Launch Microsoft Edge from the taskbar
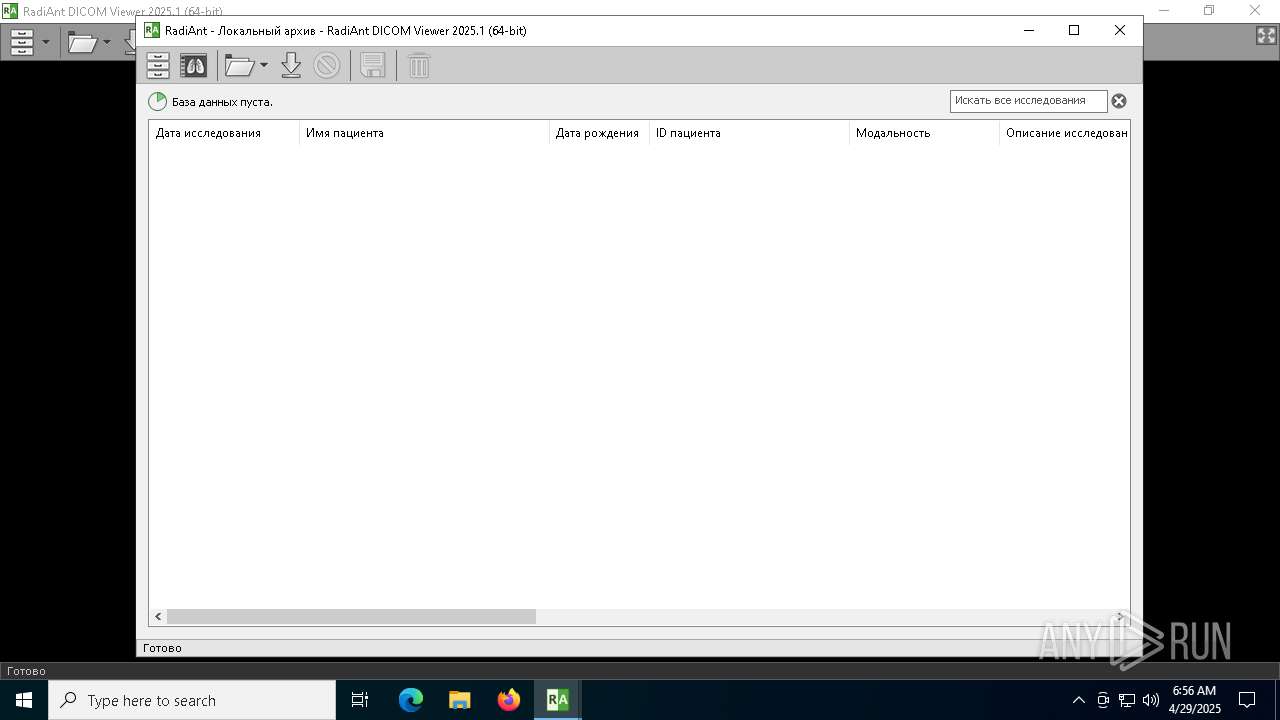Screen dimensions: 1280x720 click(x=411, y=700)
